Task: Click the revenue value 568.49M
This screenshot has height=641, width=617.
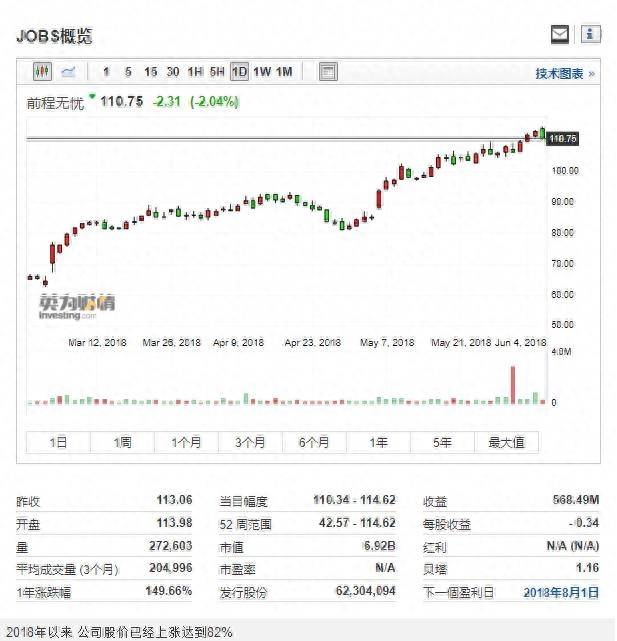Action: point(576,500)
